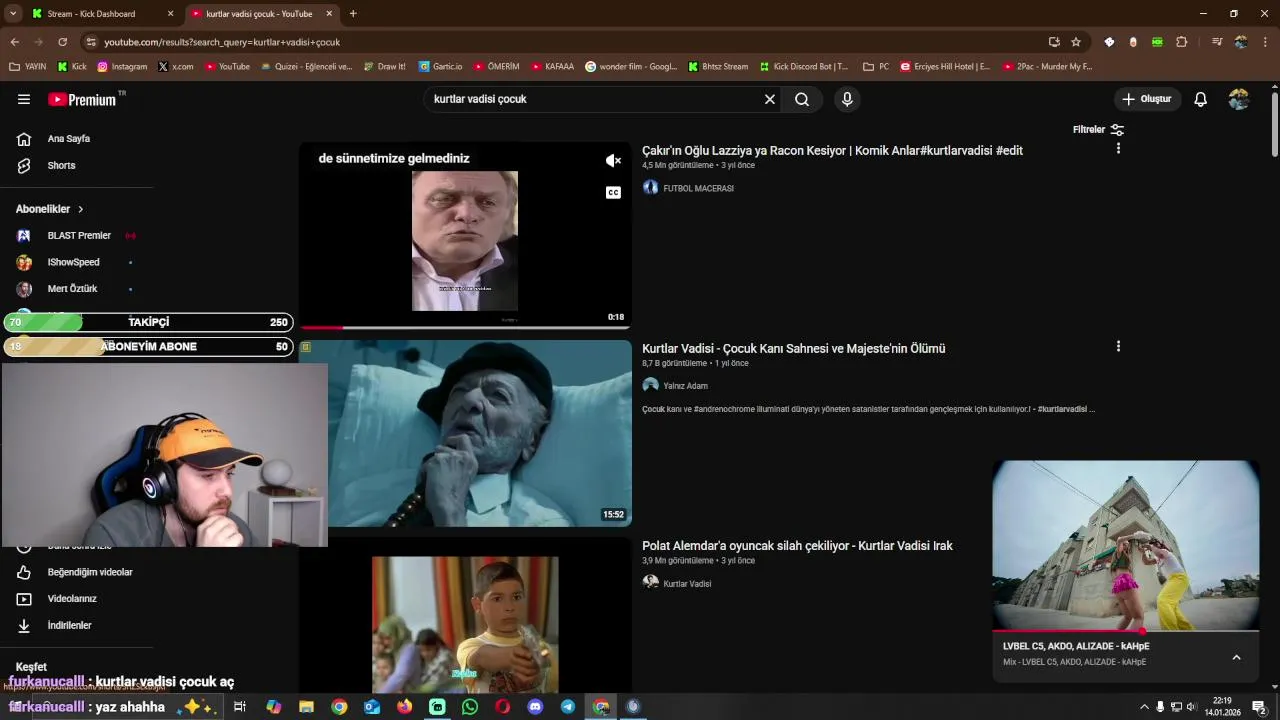Open Firefox from the taskbar
This screenshot has height=720, width=1280.
tap(404, 707)
